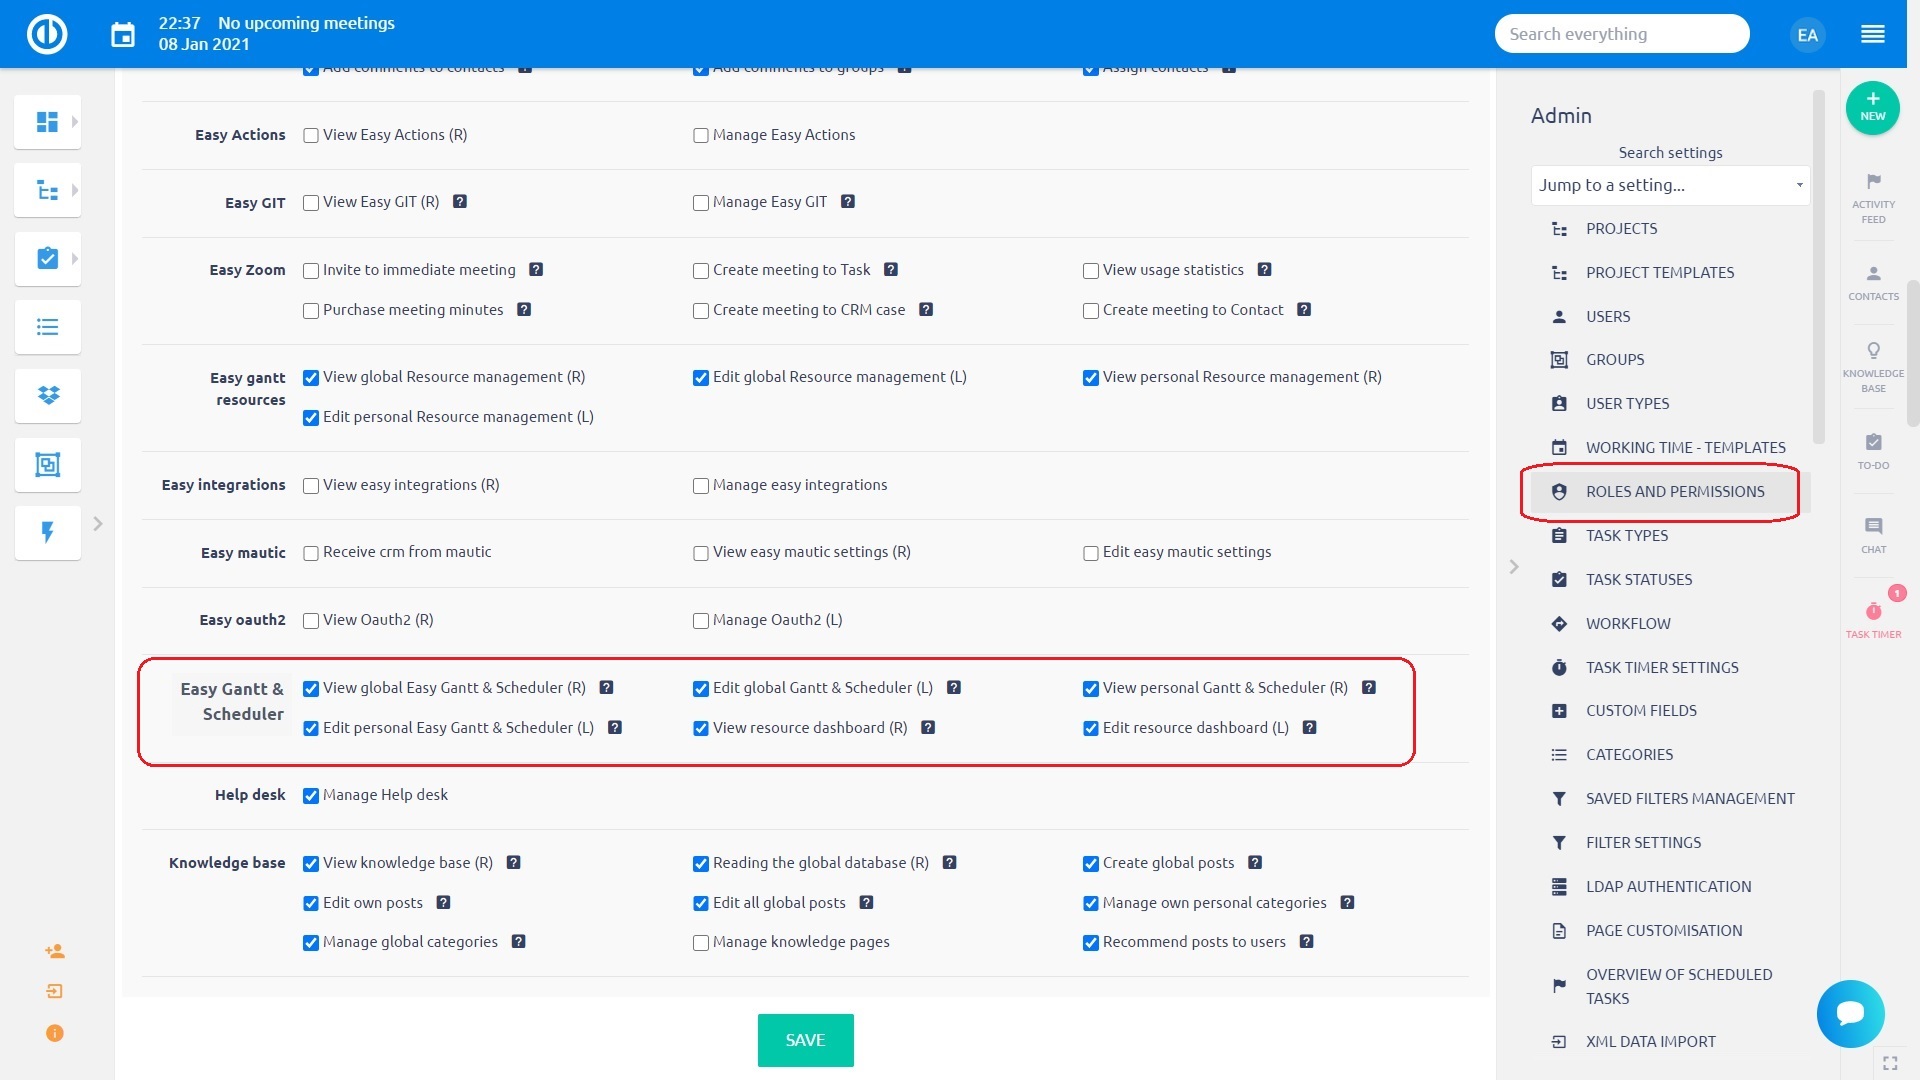1920x1080 pixels.
Task: Open WORKING TIME - TEMPLATES link
Action: 1685,448
